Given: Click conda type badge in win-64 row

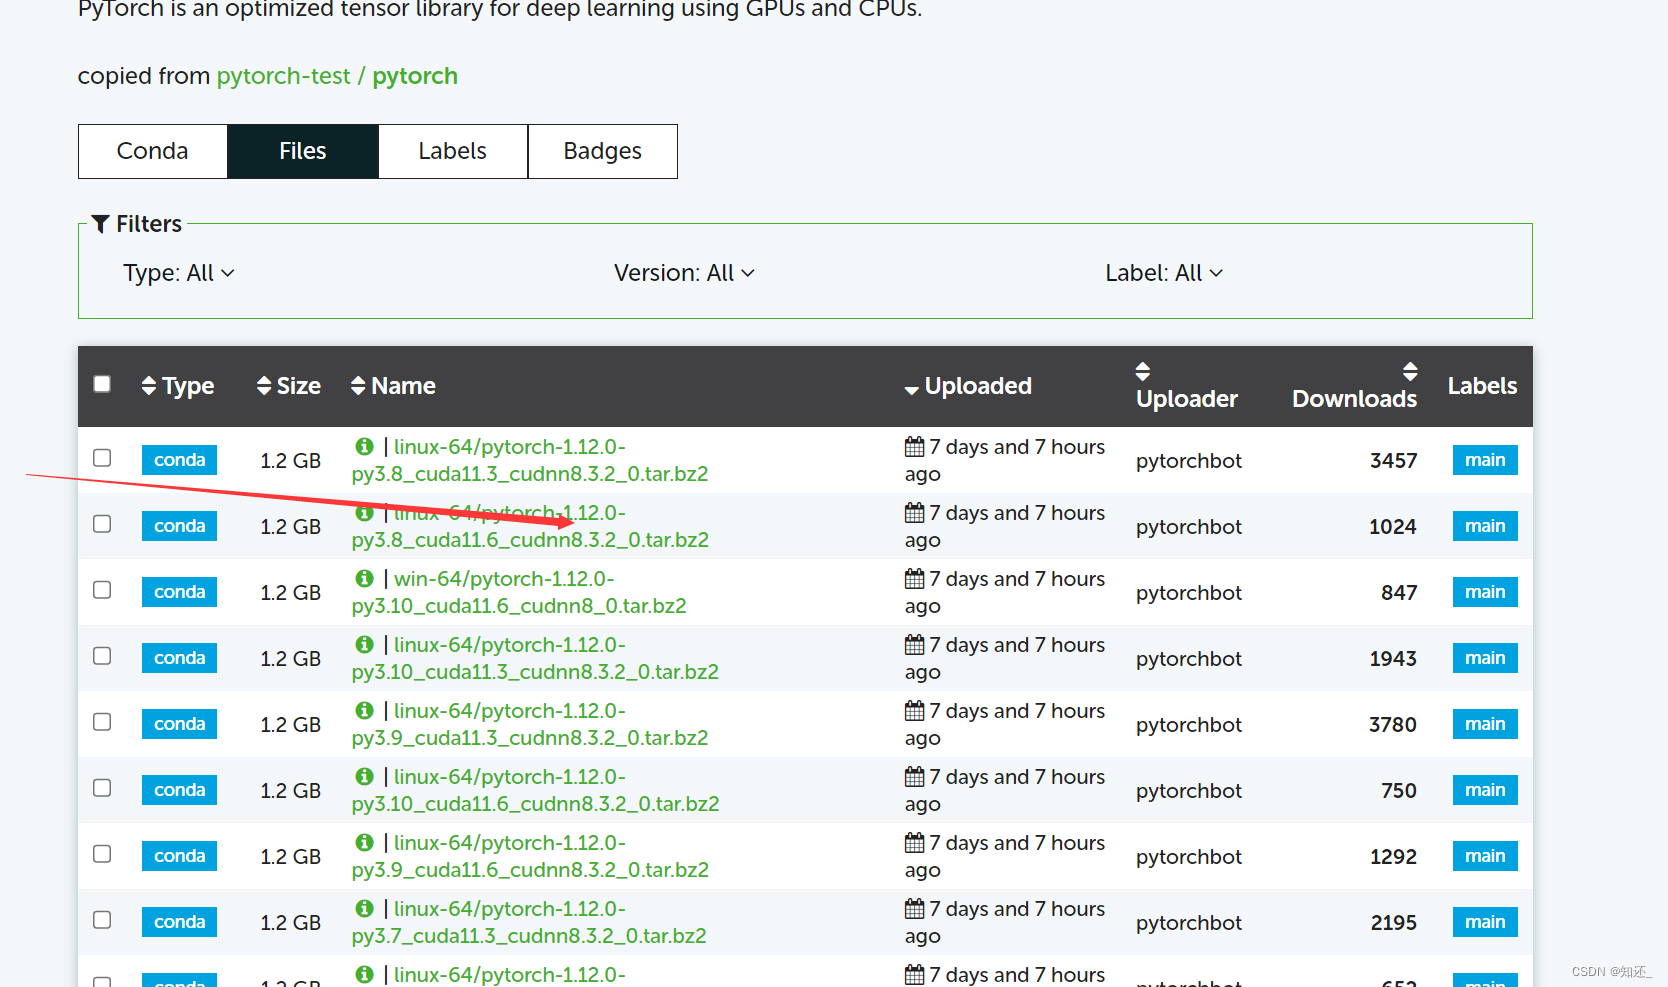Looking at the screenshot, I should pos(179,592).
